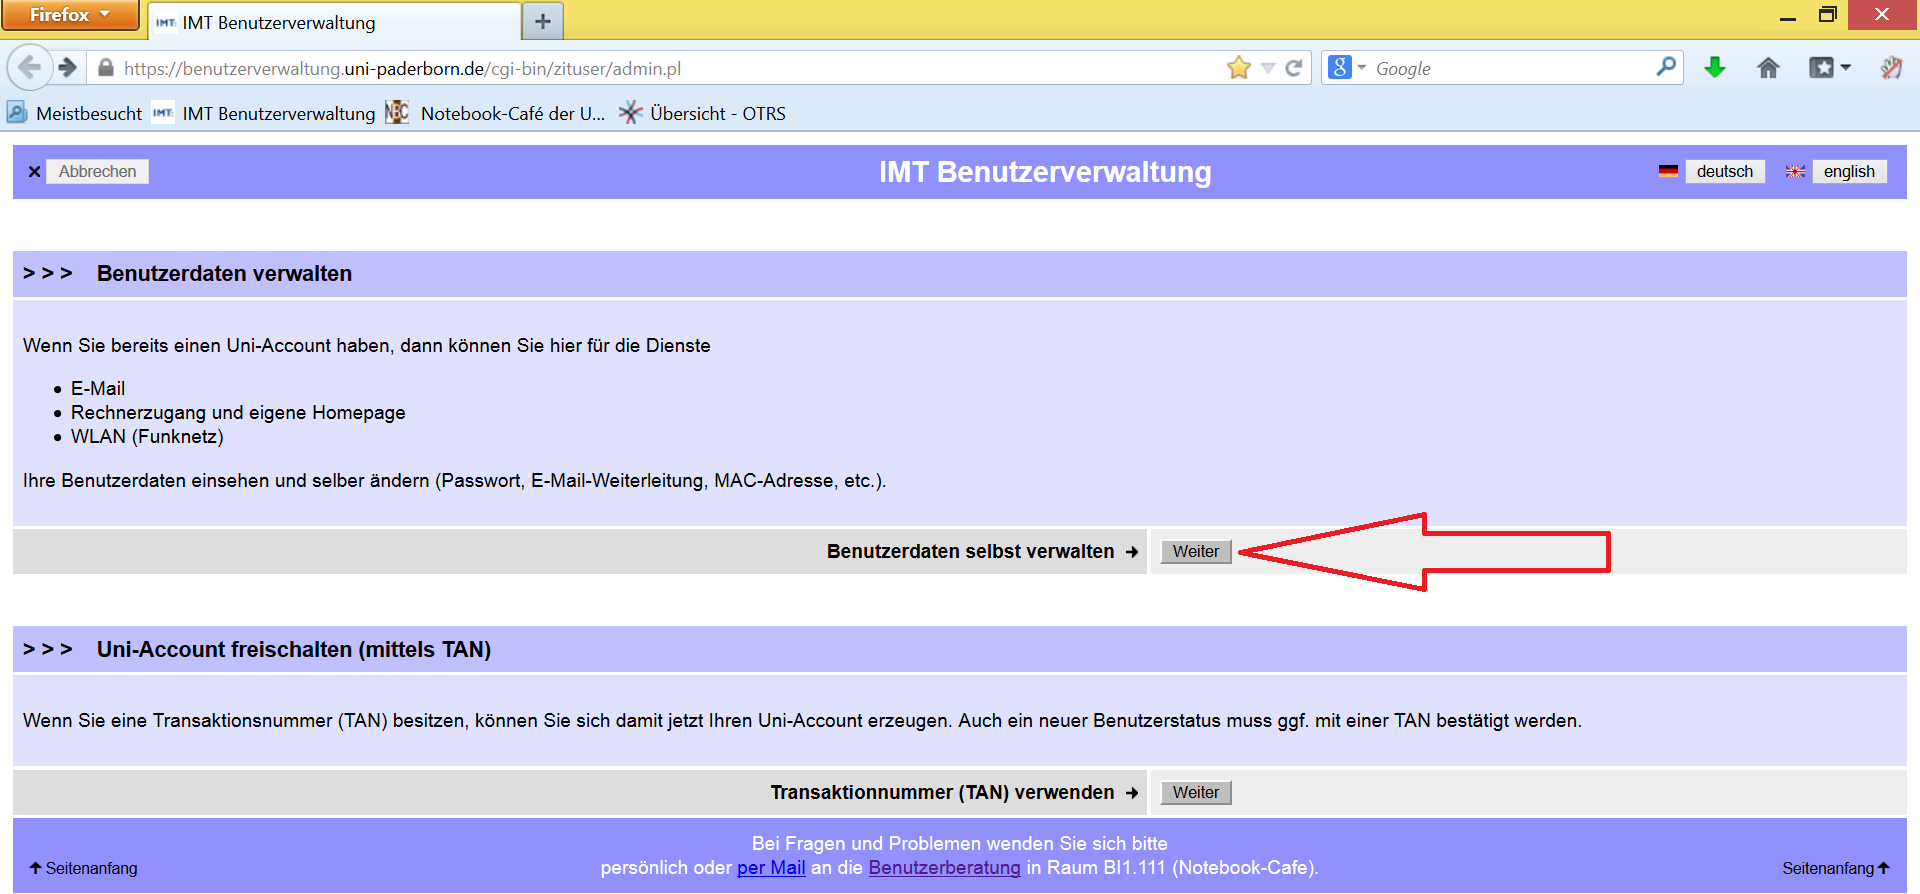Viewport: 1920px width, 894px height.
Task: Click the IMT Benutzerverwaltung page title
Action: coord(1045,172)
